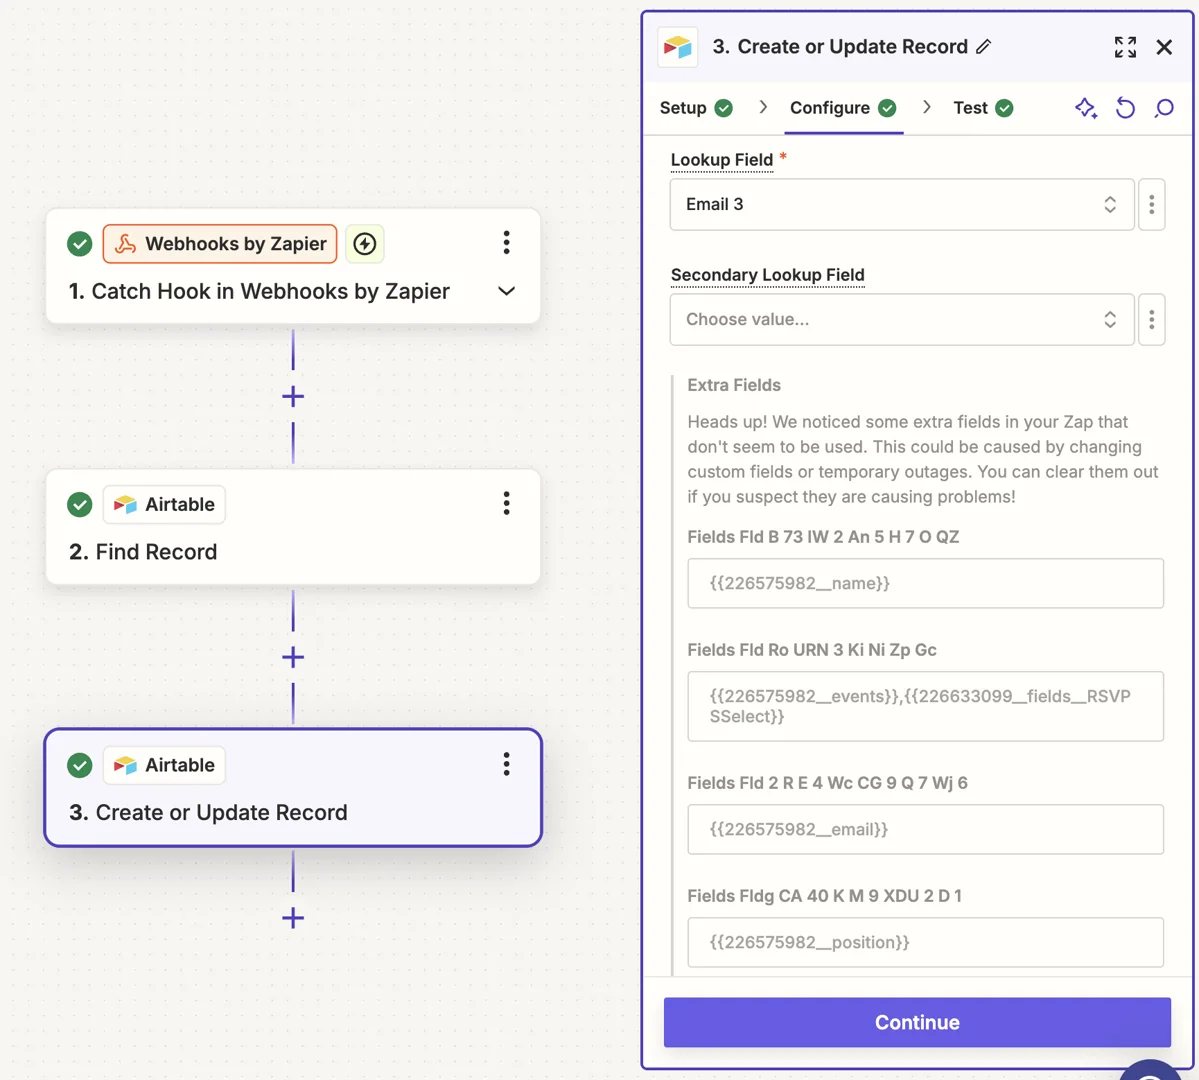1199x1080 pixels.
Task: Expand the panel using the fullscreen icon
Action: [x=1125, y=46]
